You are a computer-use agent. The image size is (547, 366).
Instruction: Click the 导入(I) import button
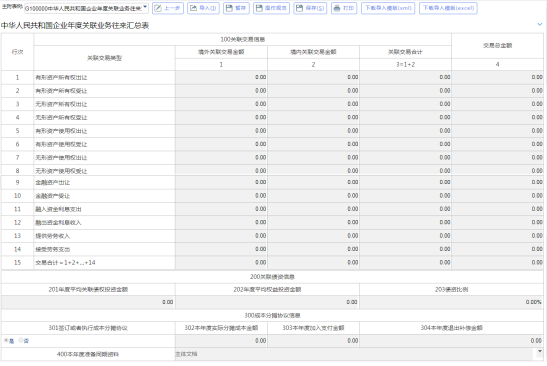203,8
